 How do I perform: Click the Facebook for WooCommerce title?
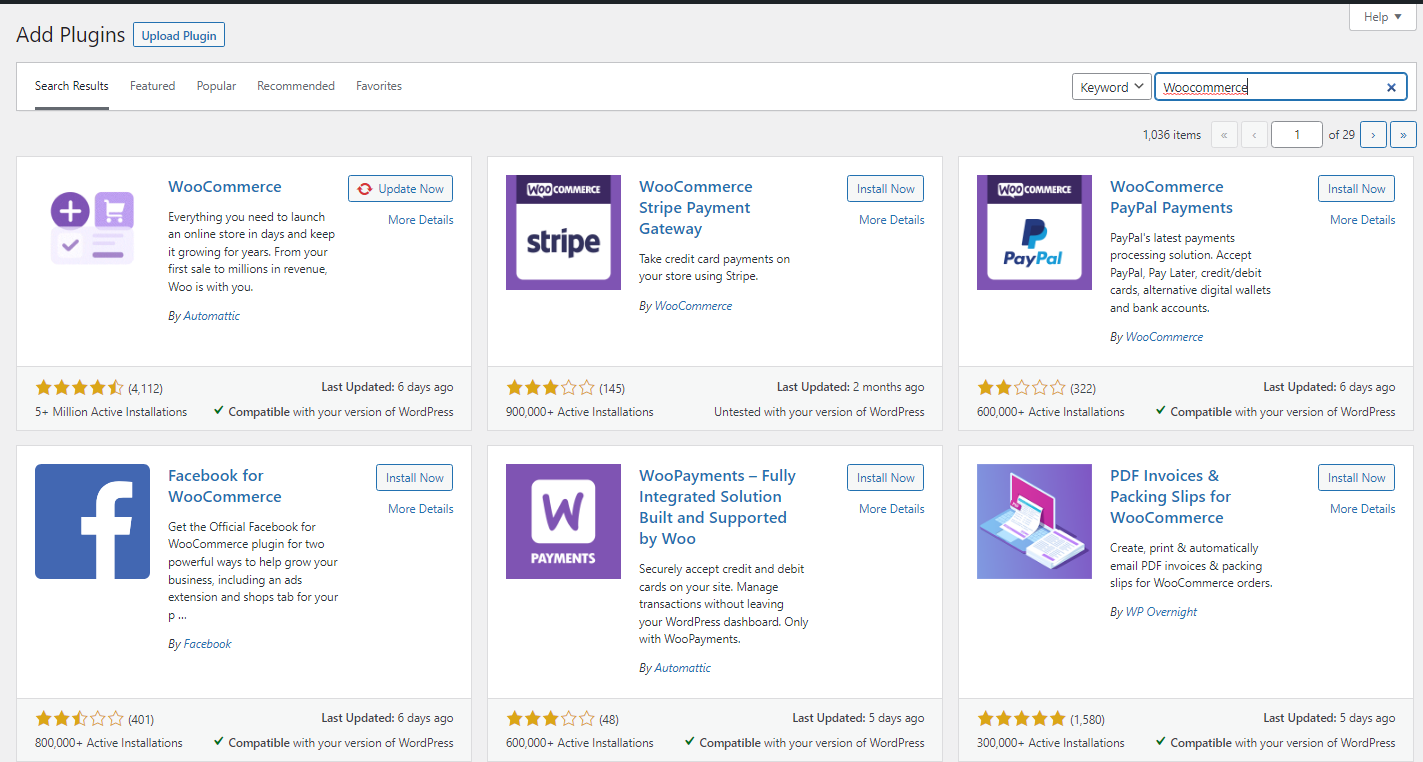pyautogui.click(x=225, y=486)
